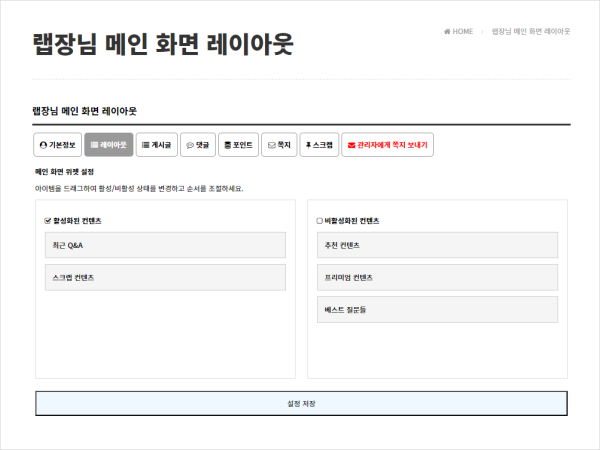Screen dimensions: 600x450
Task: Click the envelope icon on 쪽지 tab
Action: (272, 145)
